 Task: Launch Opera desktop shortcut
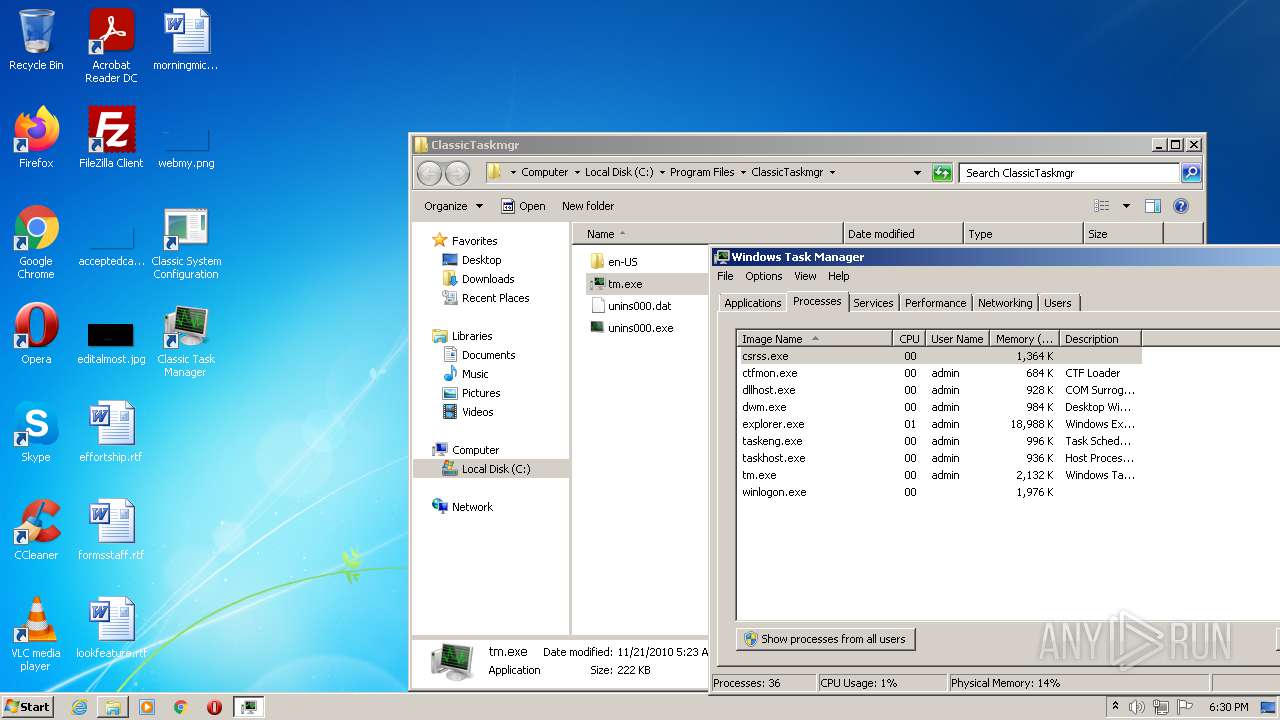pos(36,334)
